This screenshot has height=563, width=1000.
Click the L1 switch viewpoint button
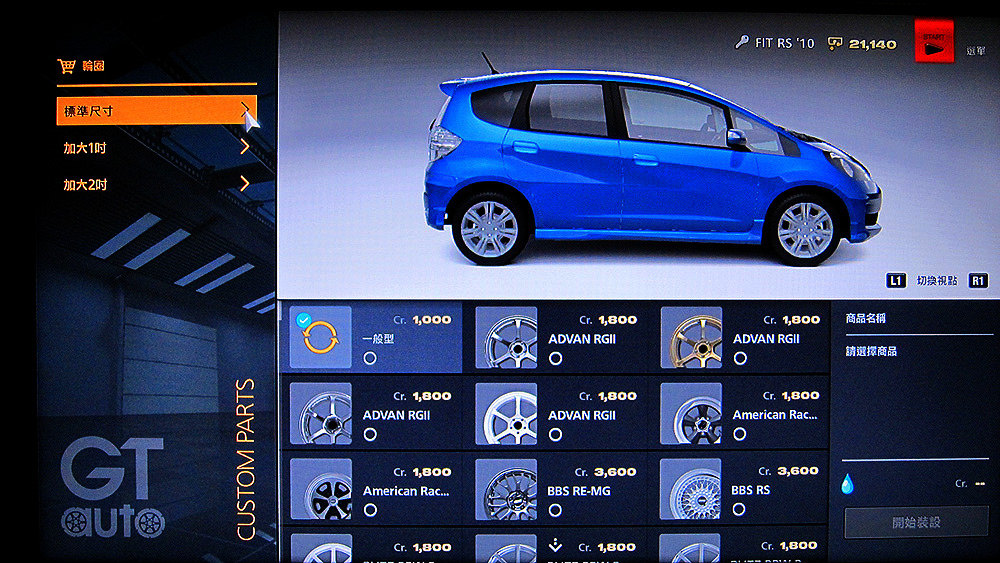tap(895, 281)
